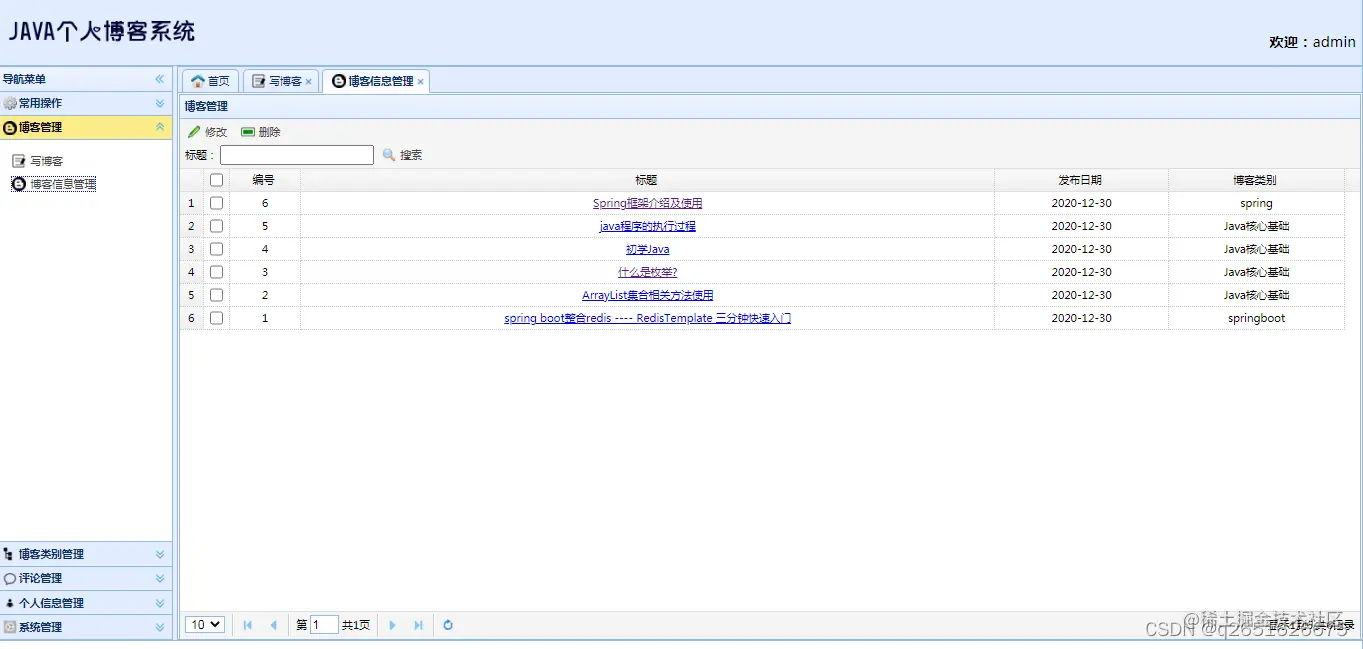Open the Spring框架介绍及使用 link
The width and height of the screenshot is (1363, 649).
tap(647, 203)
